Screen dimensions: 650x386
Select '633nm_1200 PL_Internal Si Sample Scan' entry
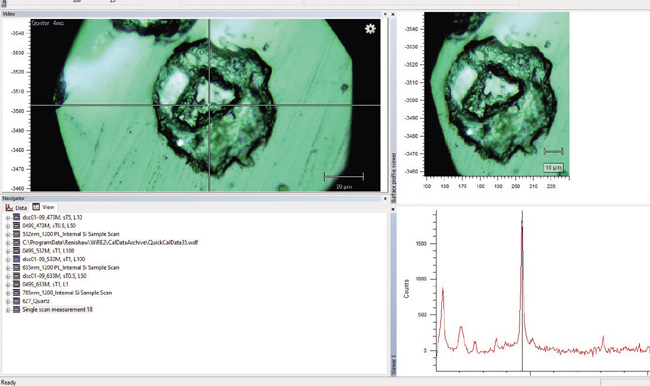[71, 267]
